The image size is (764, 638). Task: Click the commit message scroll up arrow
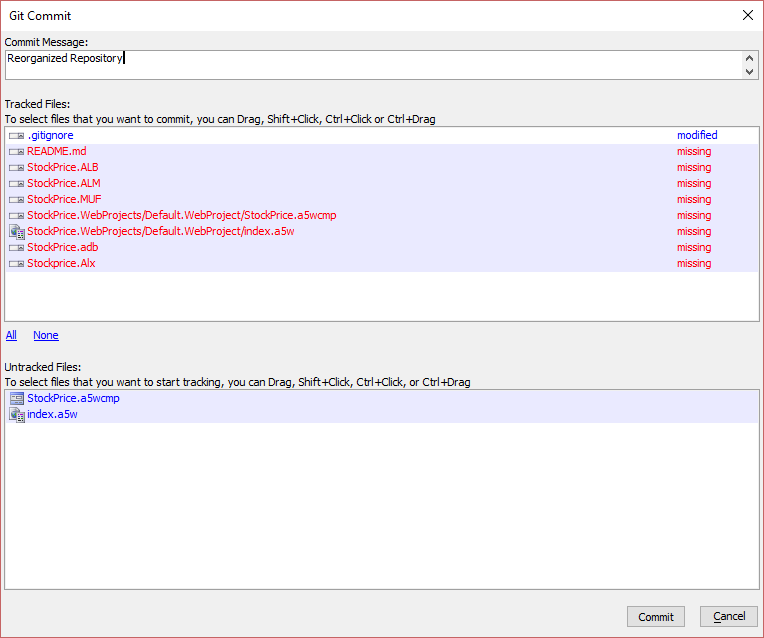point(749,58)
